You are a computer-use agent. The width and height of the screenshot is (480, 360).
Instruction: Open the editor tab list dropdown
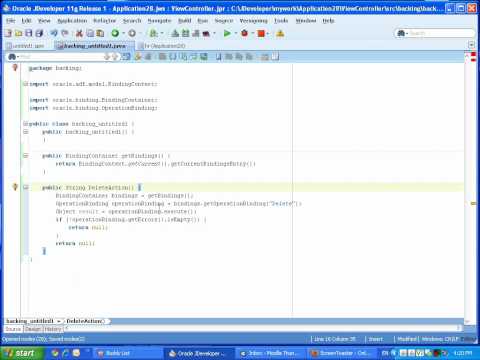click(x=471, y=45)
